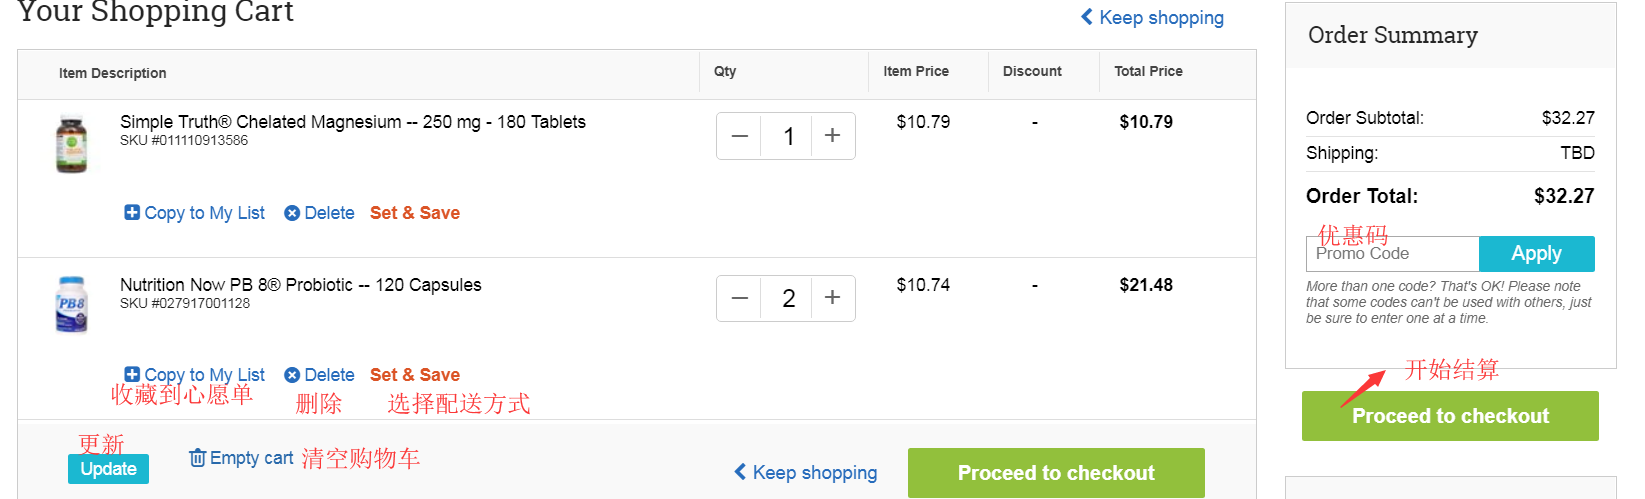1645x499 pixels.
Task: Click Set & Save for PB 8 Probiotic
Action: [x=415, y=375]
